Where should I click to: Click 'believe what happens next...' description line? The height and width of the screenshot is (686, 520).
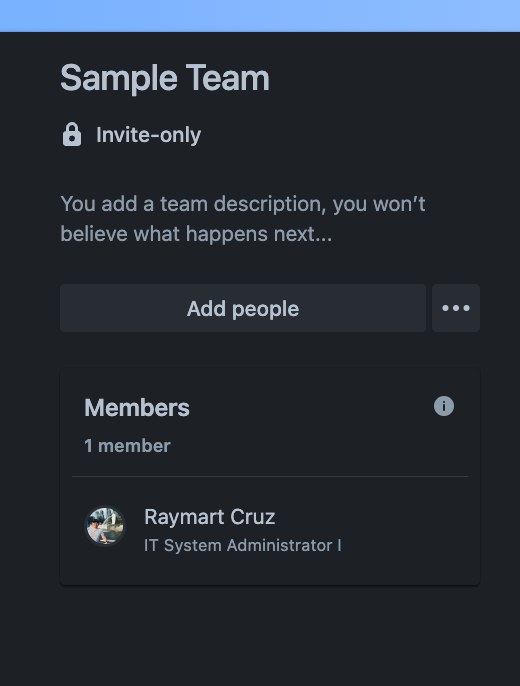tap(196, 234)
